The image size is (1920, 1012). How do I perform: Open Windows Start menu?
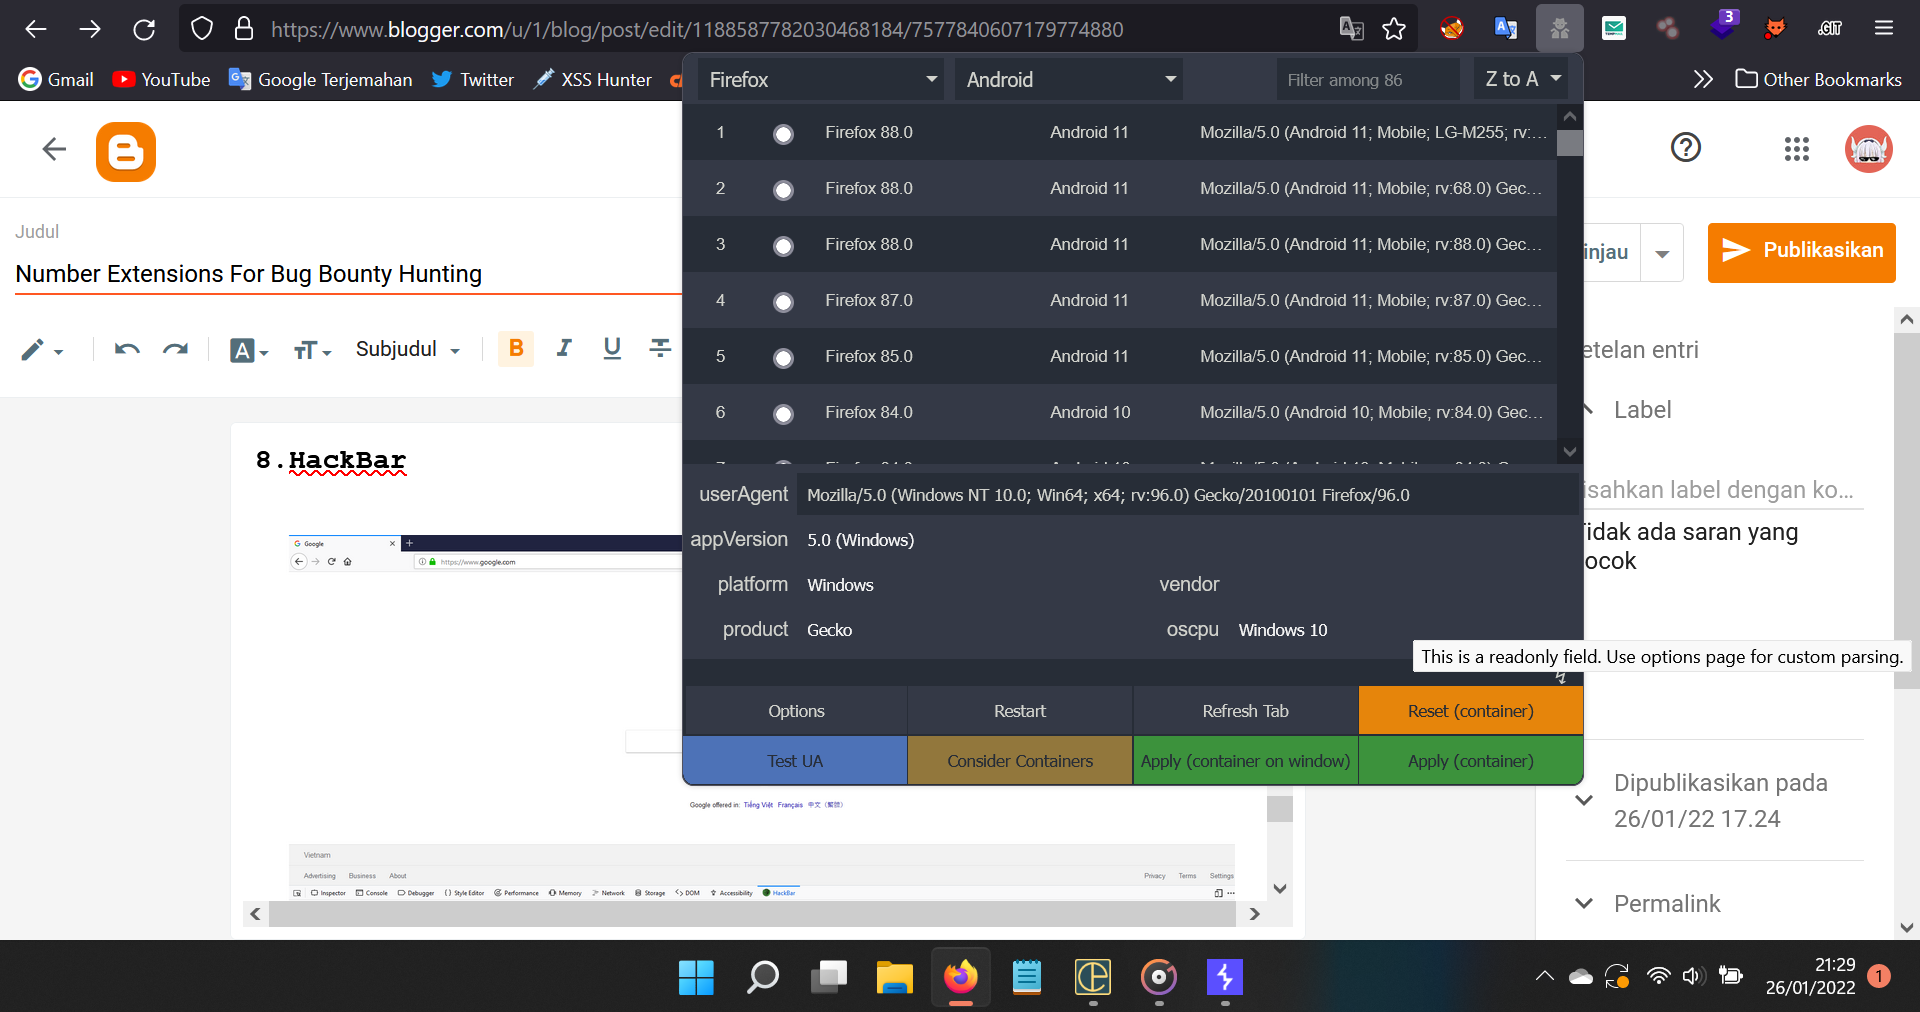(696, 977)
